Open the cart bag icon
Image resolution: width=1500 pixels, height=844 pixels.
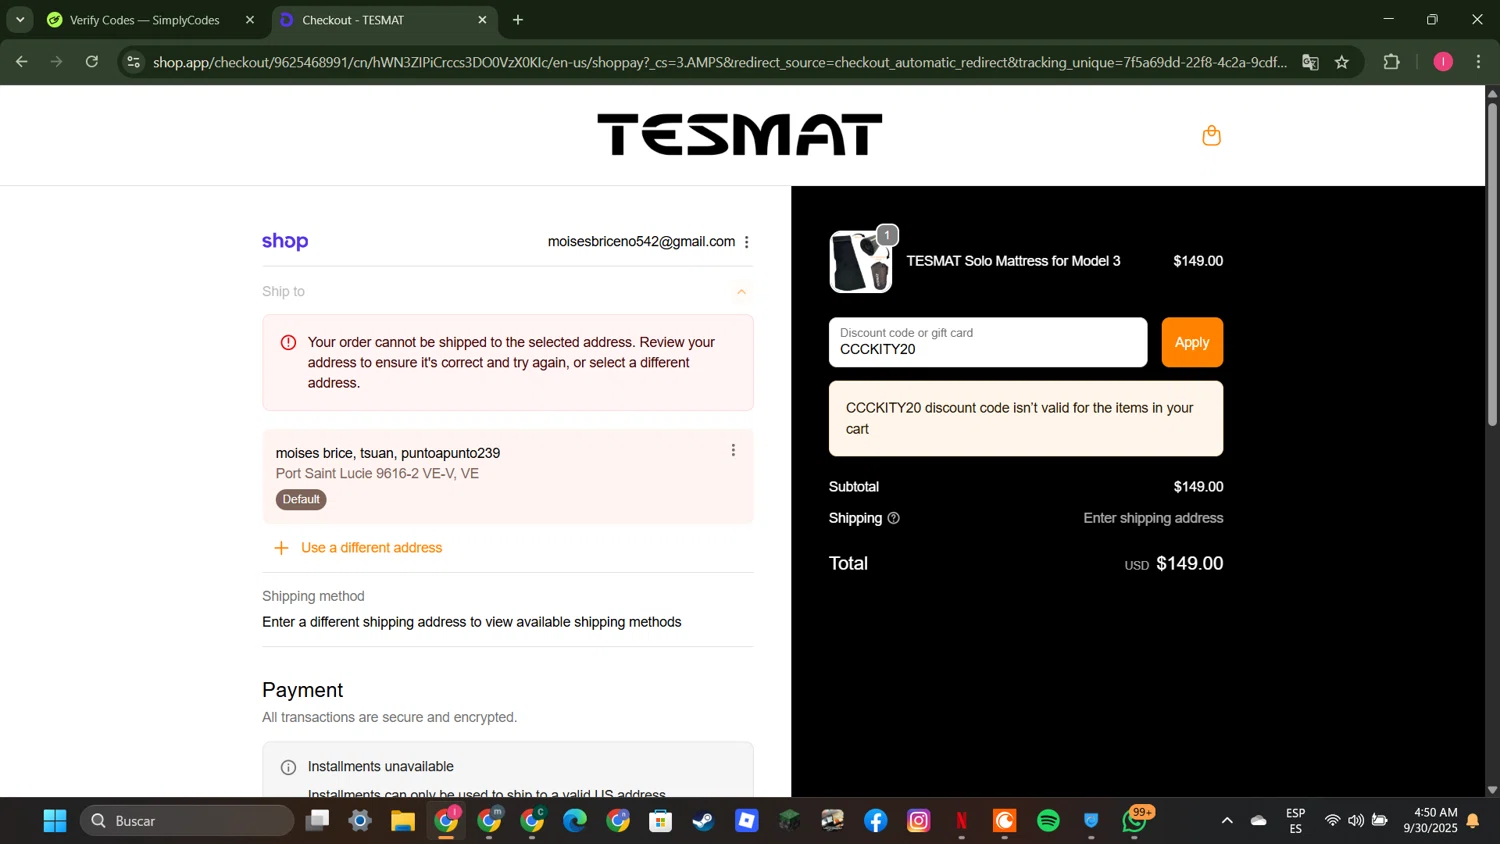point(1211,135)
